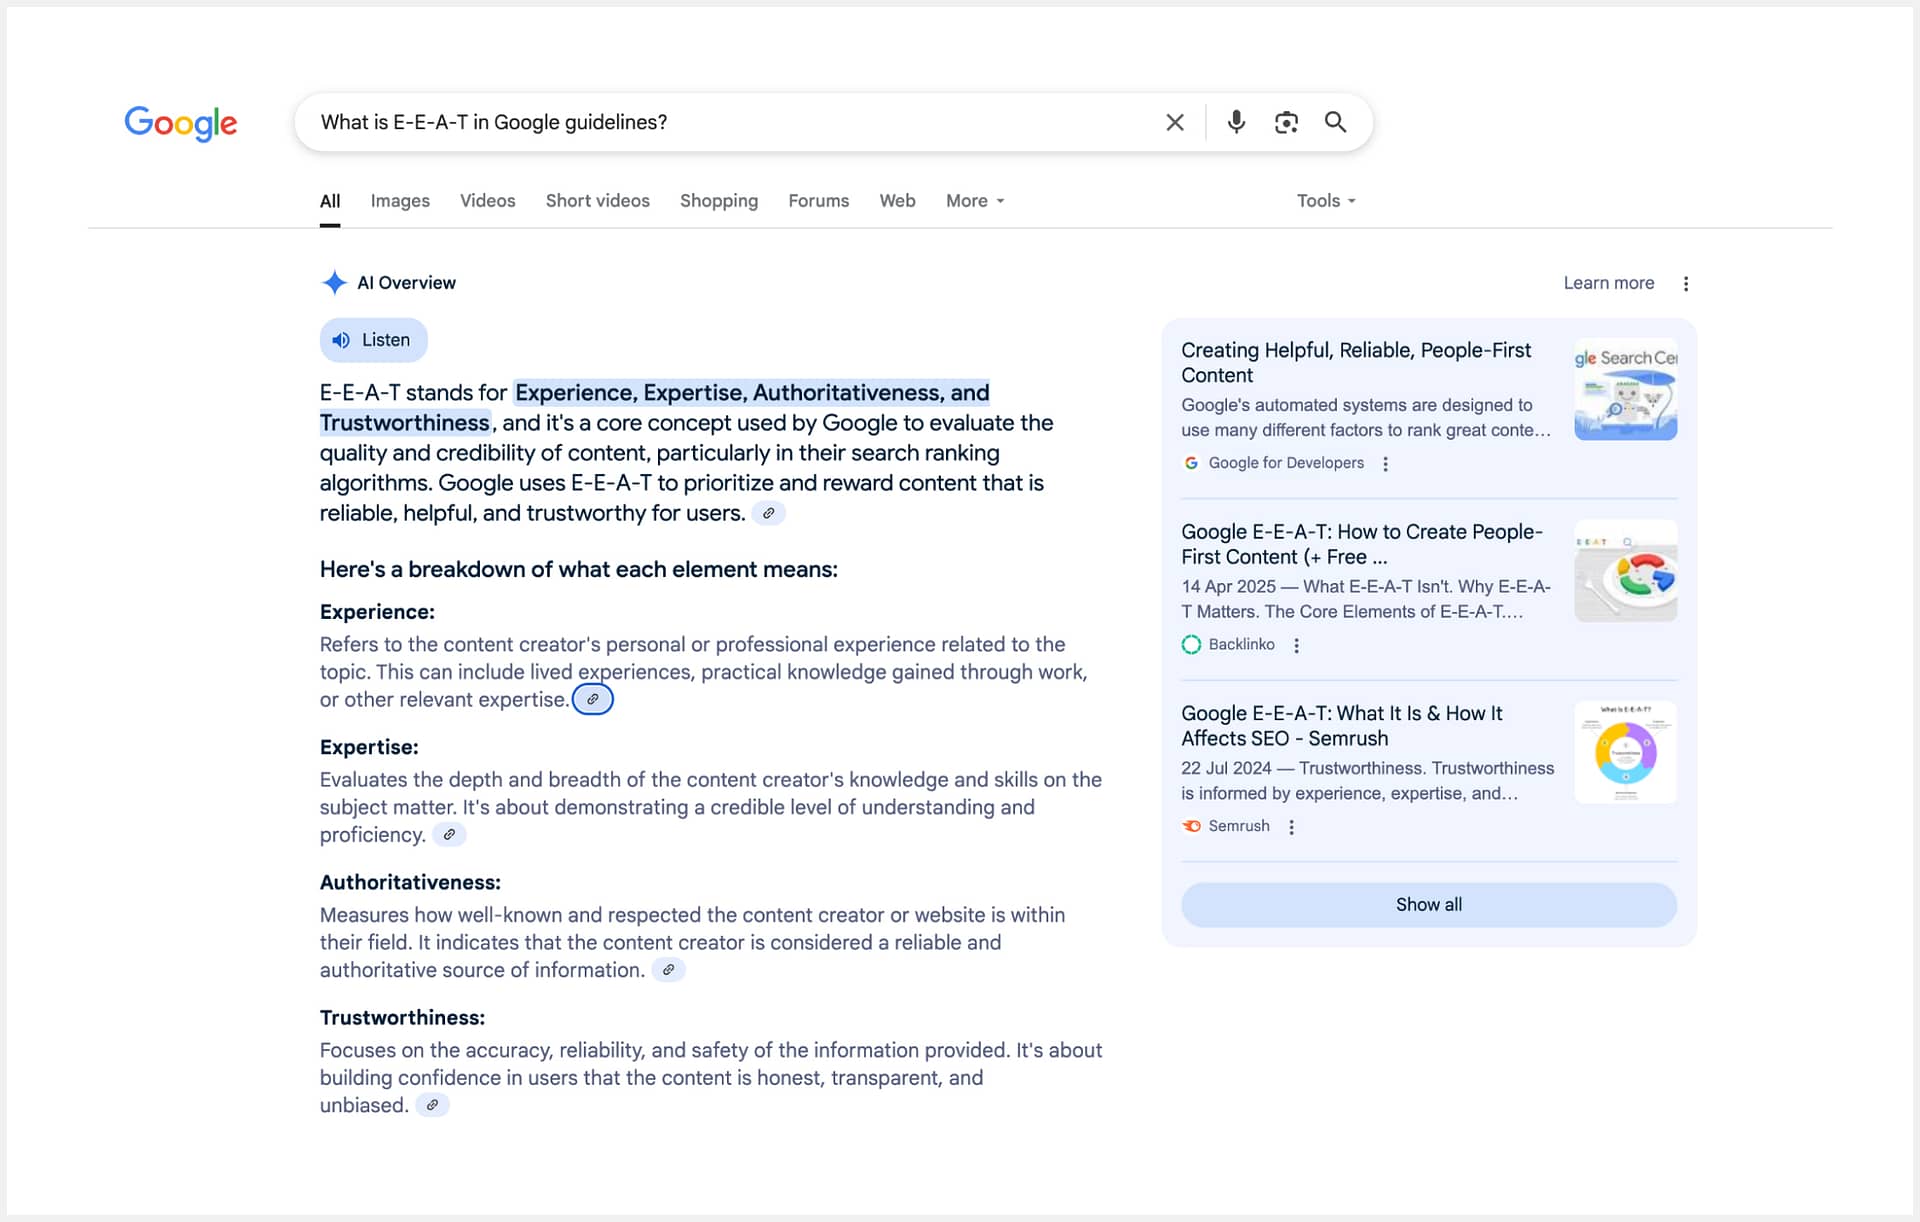Open source link icon after Authoritativeness paragraph
This screenshot has height=1222, width=1920.
pos(668,970)
